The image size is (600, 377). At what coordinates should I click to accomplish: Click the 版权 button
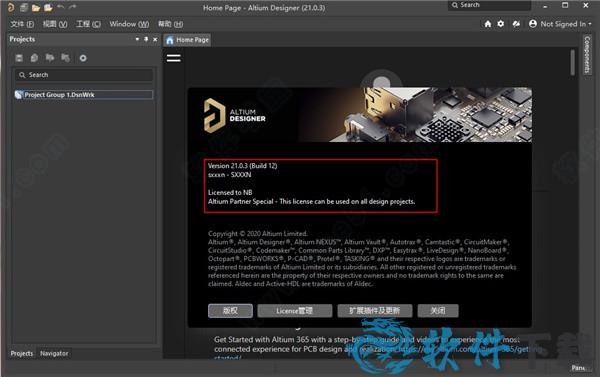[230, 311]
